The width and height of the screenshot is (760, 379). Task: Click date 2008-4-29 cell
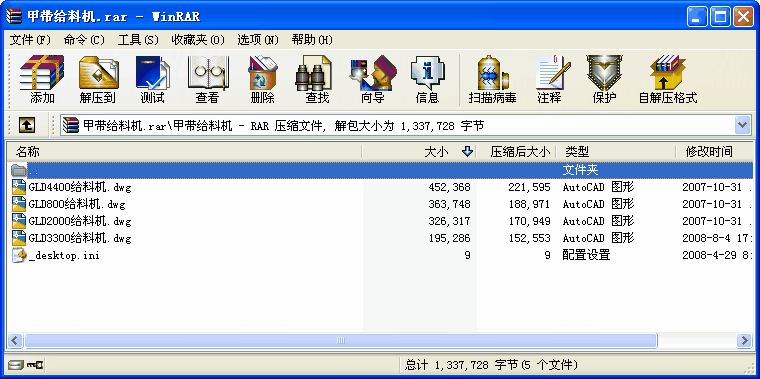(x=717, y=255)
